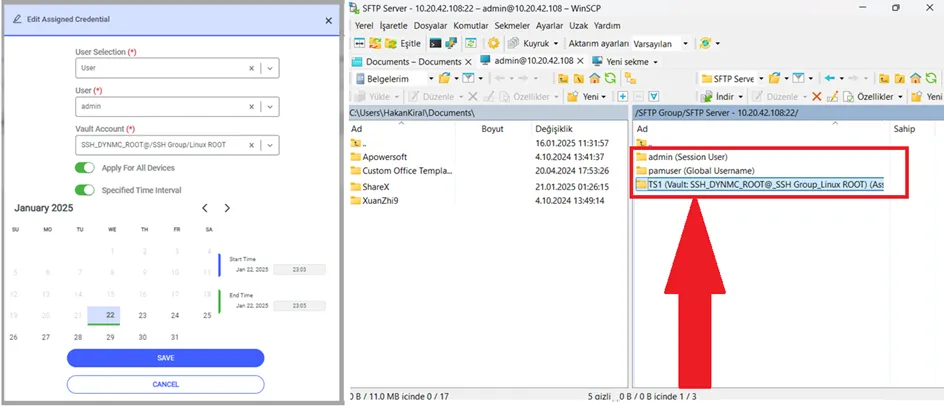The image size is (944, 406).
Task: Open the Komutlar menu
Action: pyautogui.click(x=471, y=26)
